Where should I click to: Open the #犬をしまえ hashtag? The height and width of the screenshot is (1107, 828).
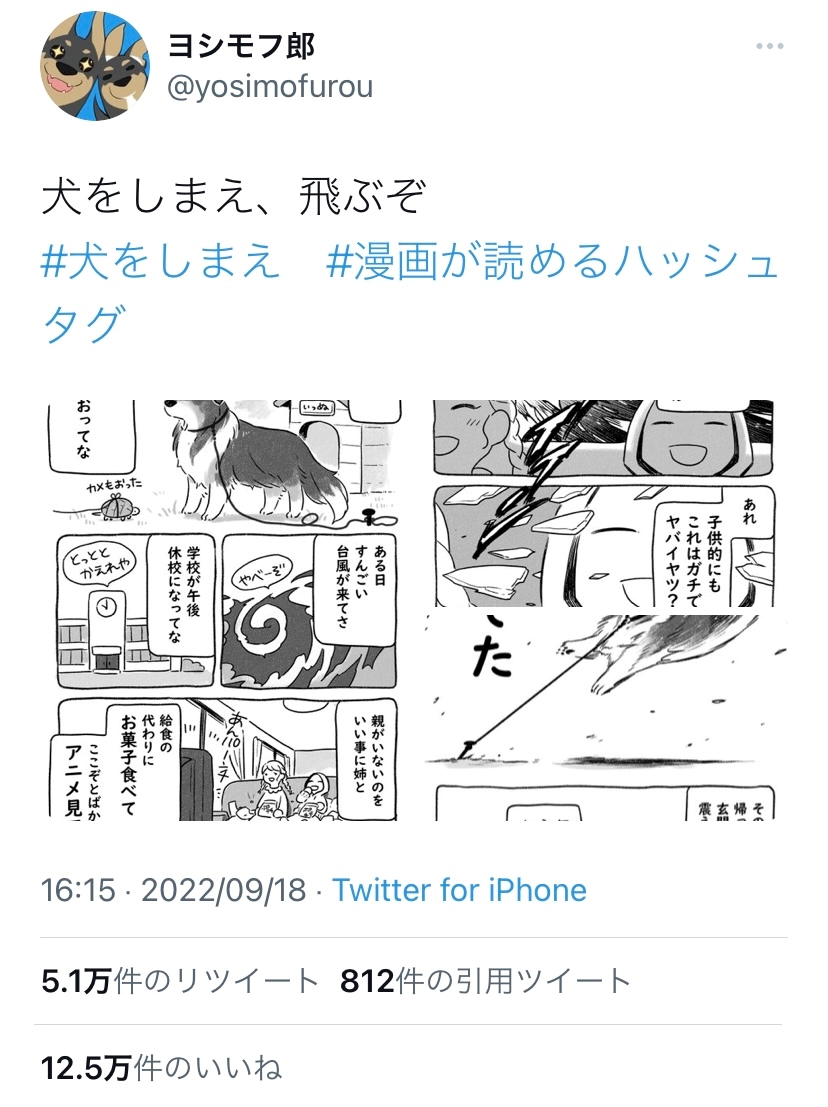[x=161, y=261]
